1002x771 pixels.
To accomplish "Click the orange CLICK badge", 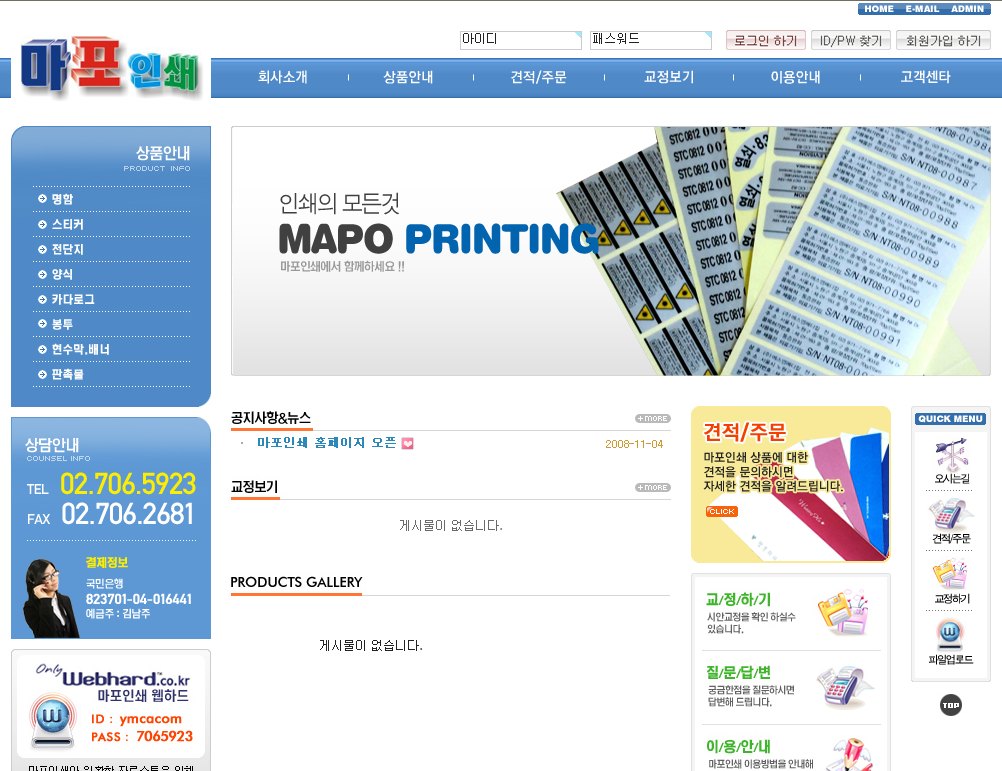I will pos(721,511).
